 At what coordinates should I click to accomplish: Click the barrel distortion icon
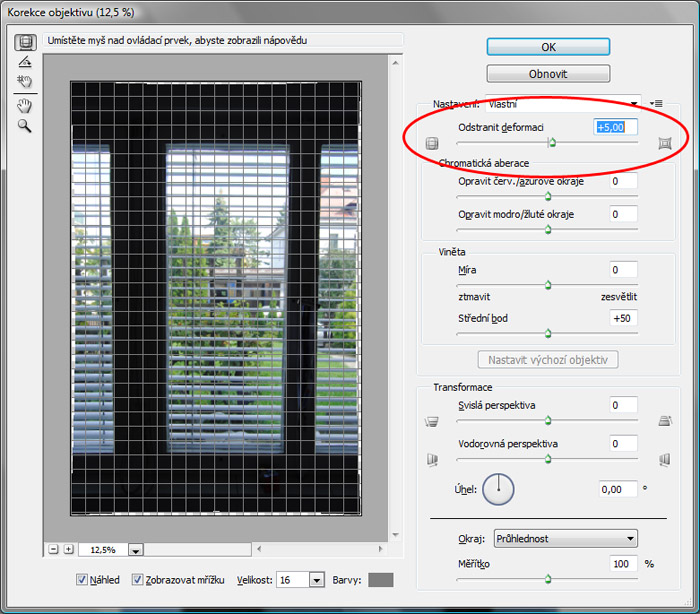click(x=432, y=143)
